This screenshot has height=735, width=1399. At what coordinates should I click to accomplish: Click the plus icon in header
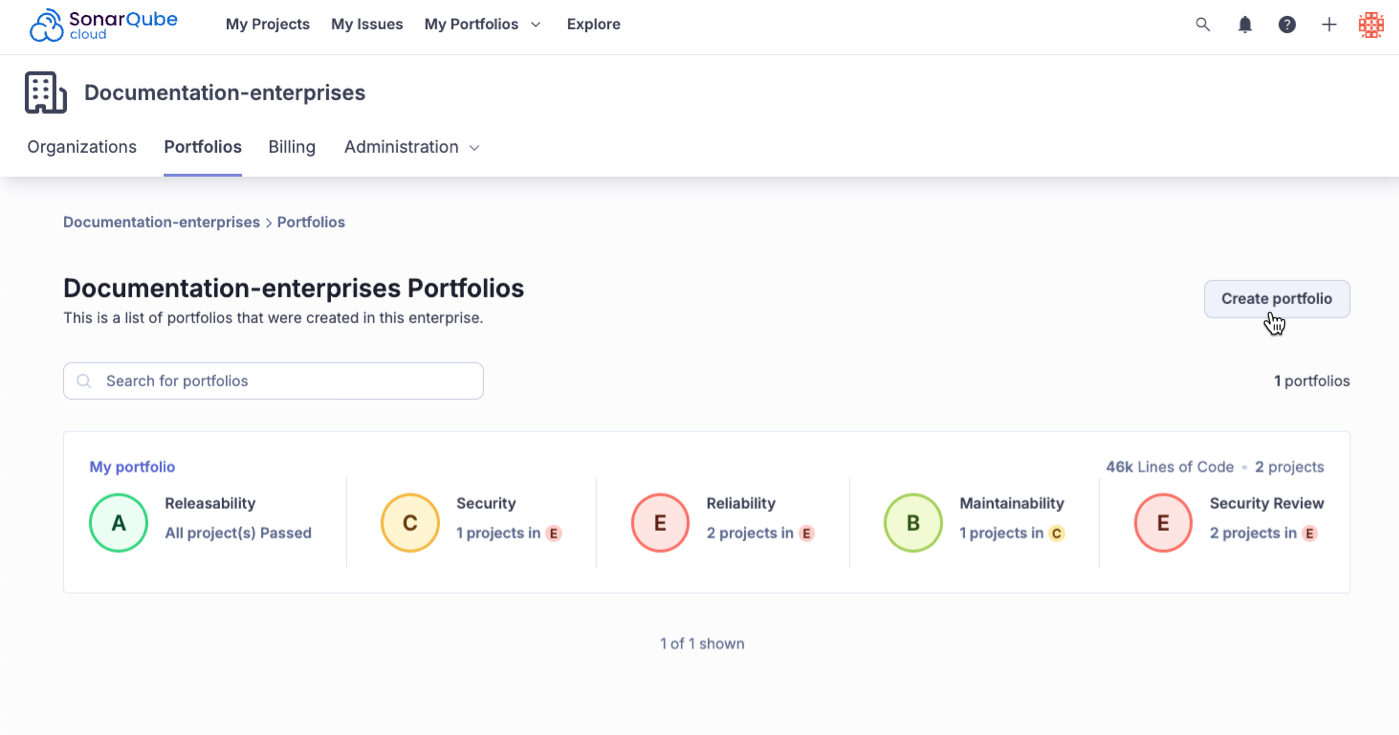click(x=1329, y=25)
